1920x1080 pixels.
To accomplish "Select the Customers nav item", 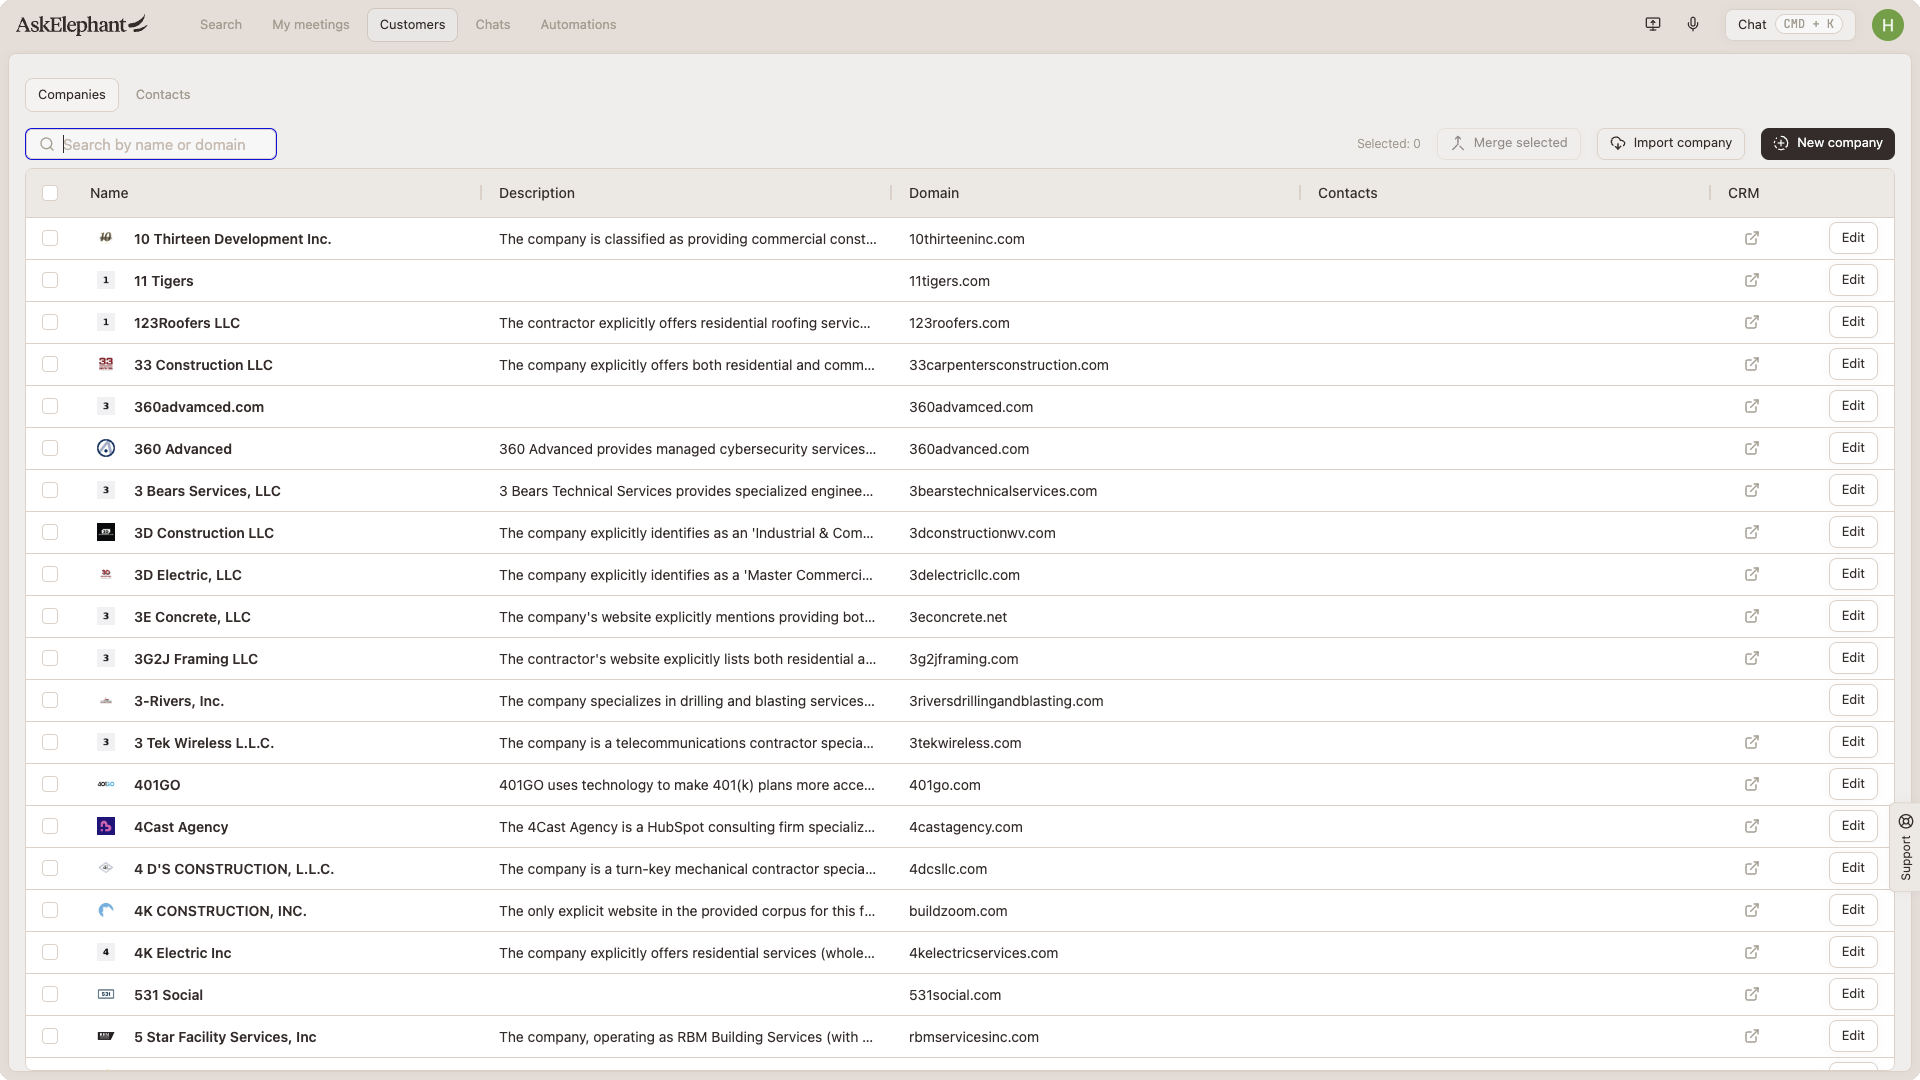I will (x=412, y=25).
